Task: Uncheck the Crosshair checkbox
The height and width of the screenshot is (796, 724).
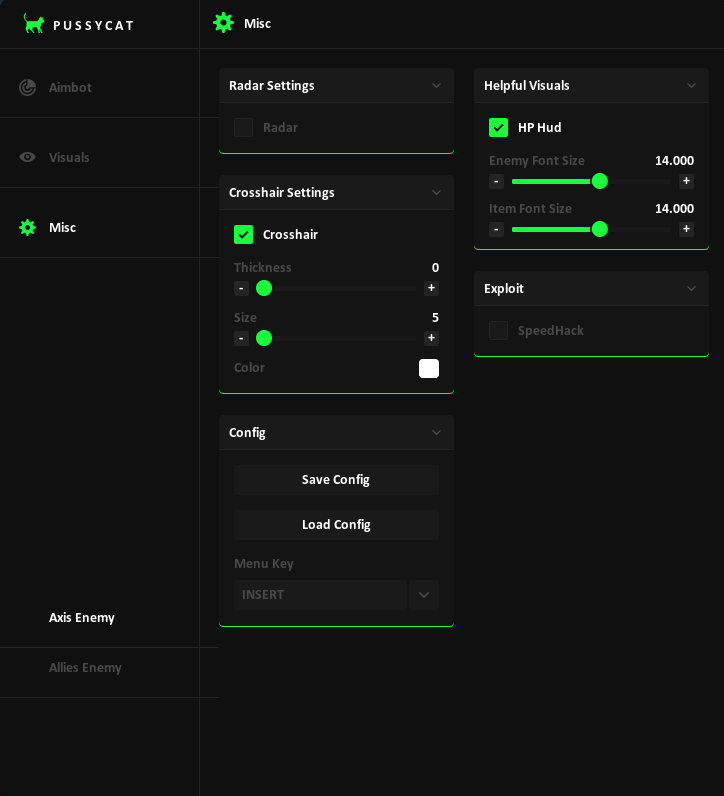Action: click(243, 234)
